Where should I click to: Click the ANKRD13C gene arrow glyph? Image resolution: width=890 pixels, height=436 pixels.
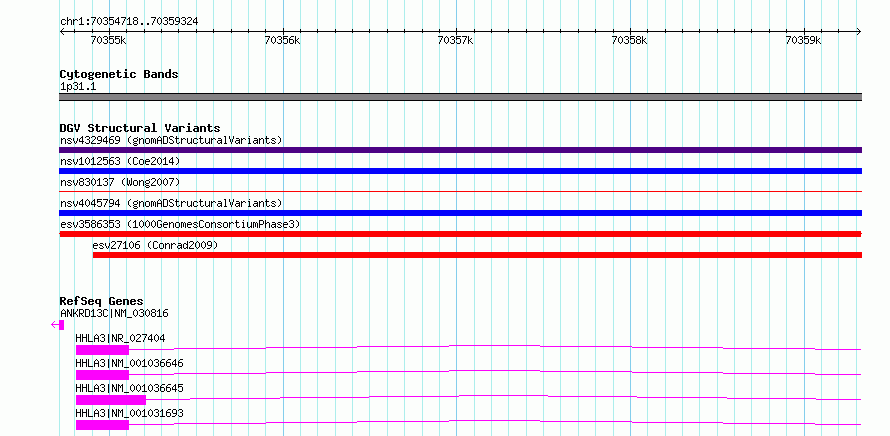(57, 325)
